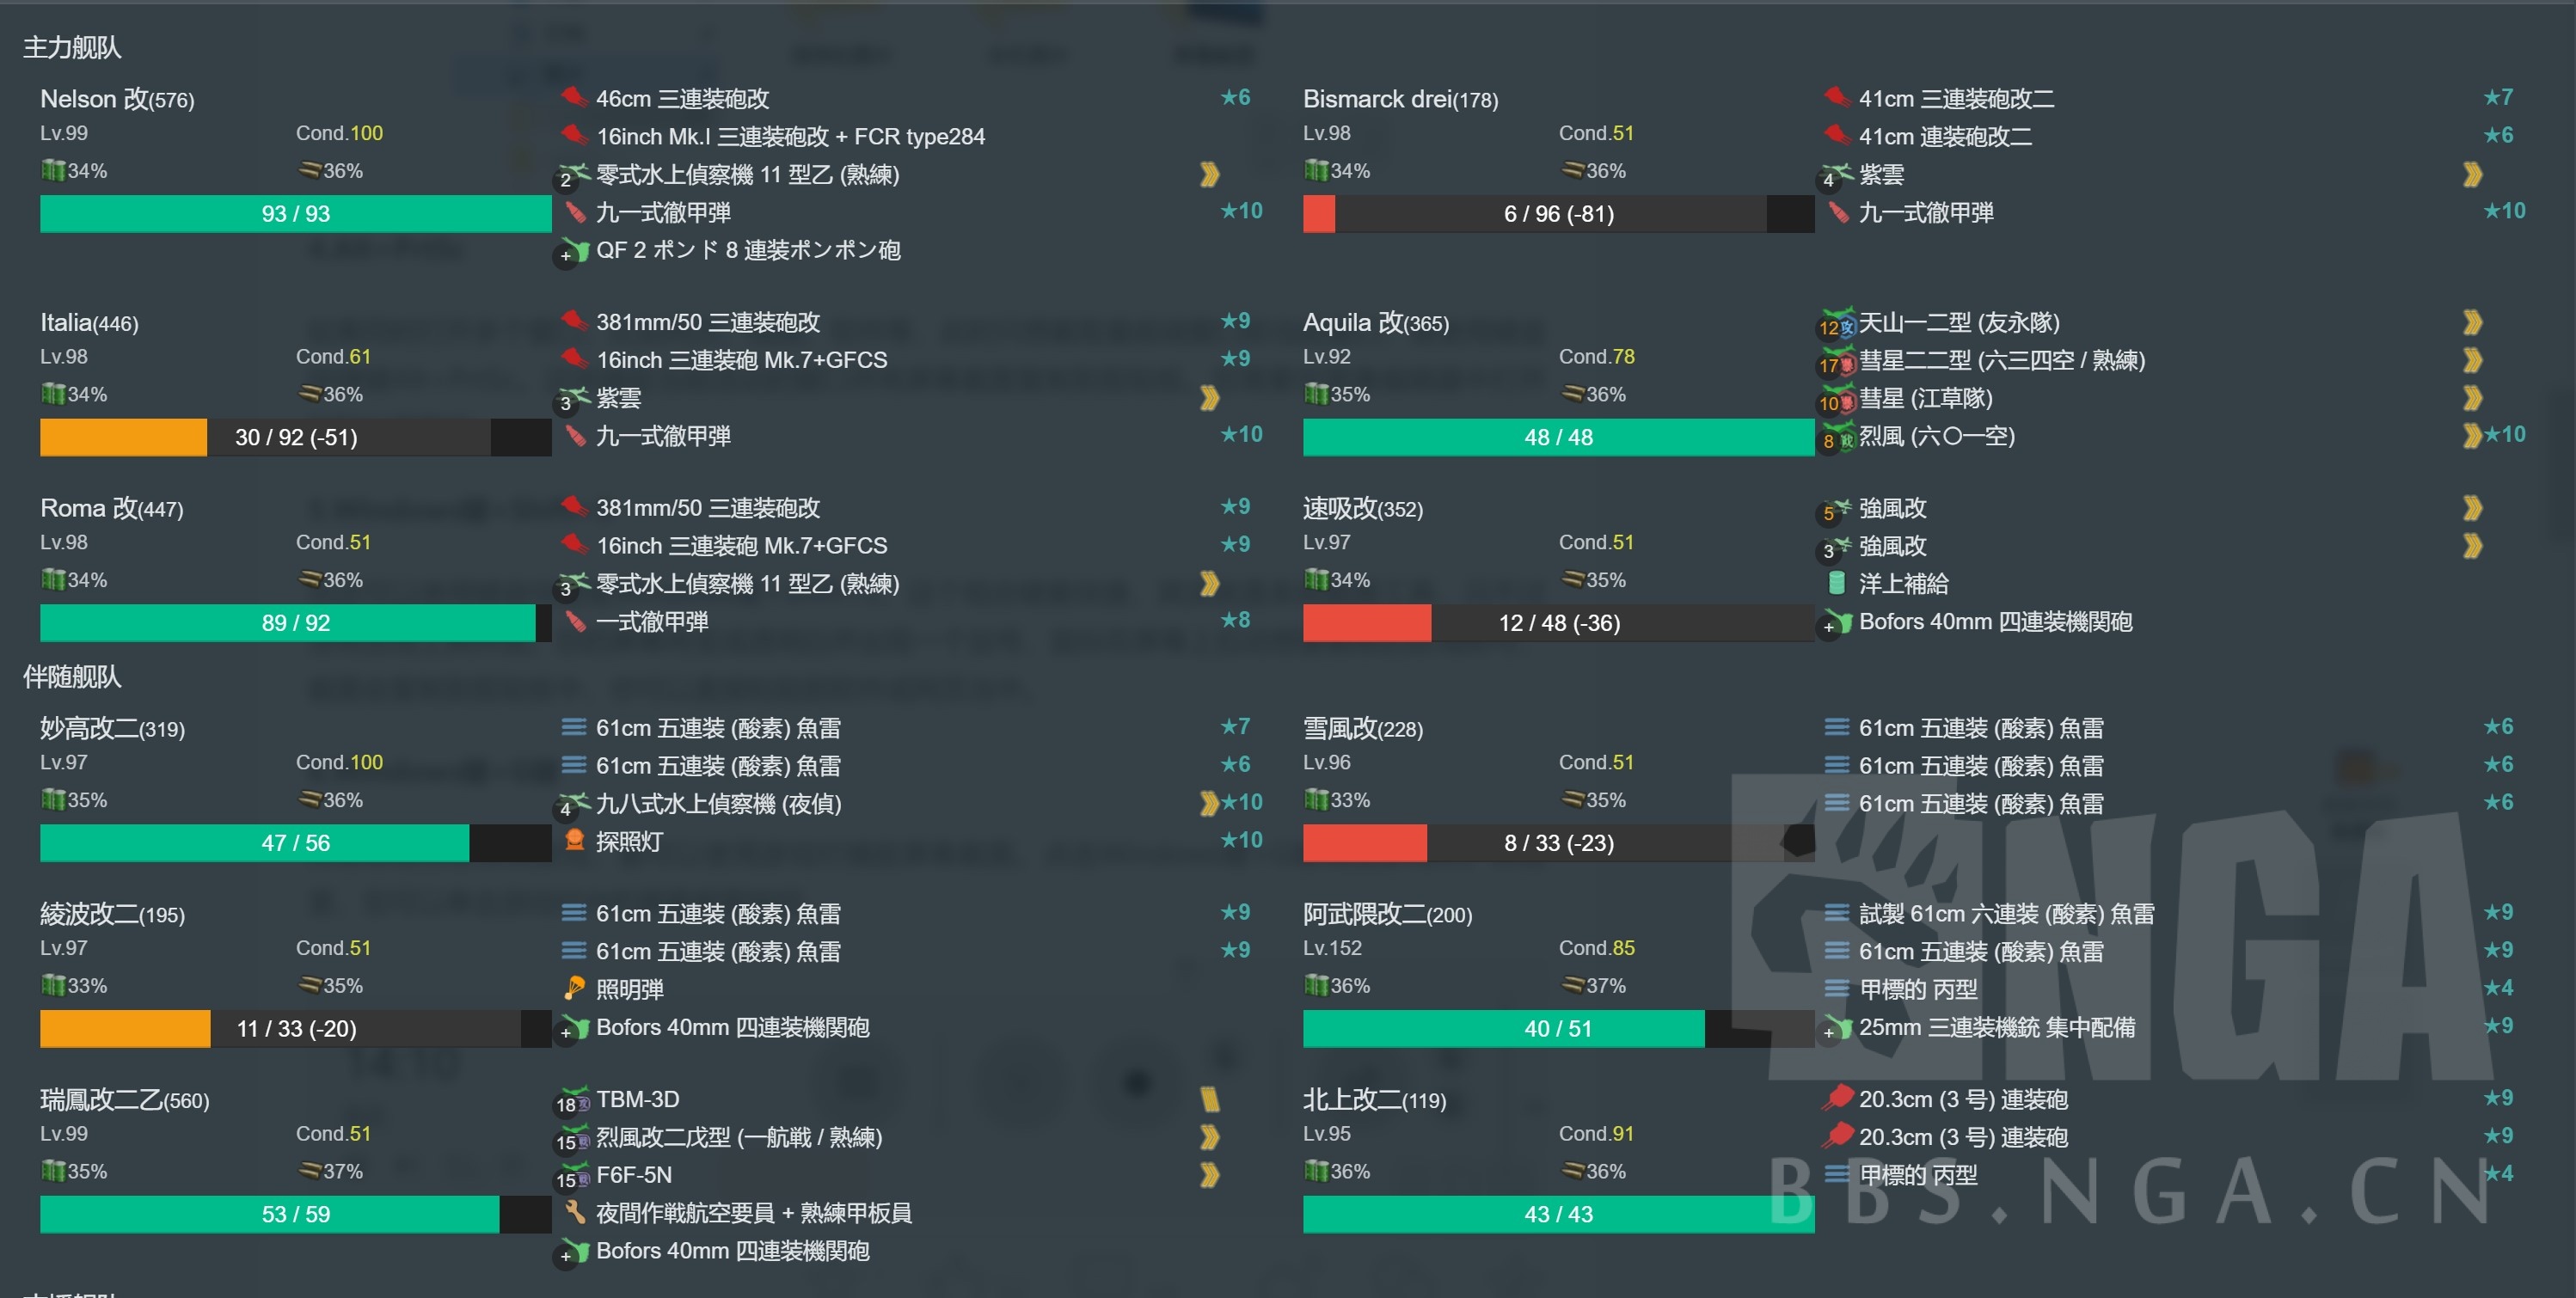This screenshot has width=2576, height=1298.
Task: Click shell icon next to Roma's 一式徹甲弾
Action: pyautogui.click(x=575, y=621)
